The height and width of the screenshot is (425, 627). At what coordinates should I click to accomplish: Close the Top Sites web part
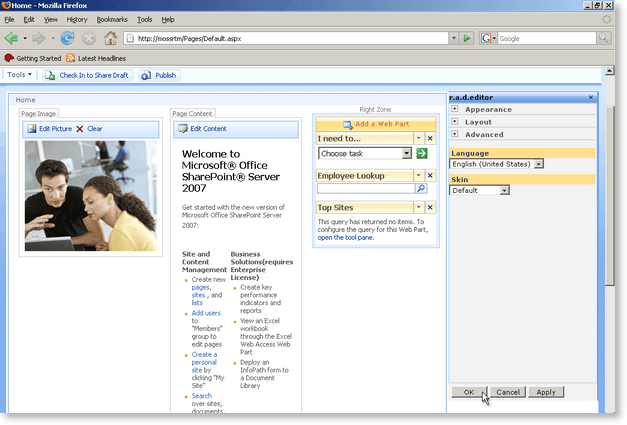click(430, 207)
